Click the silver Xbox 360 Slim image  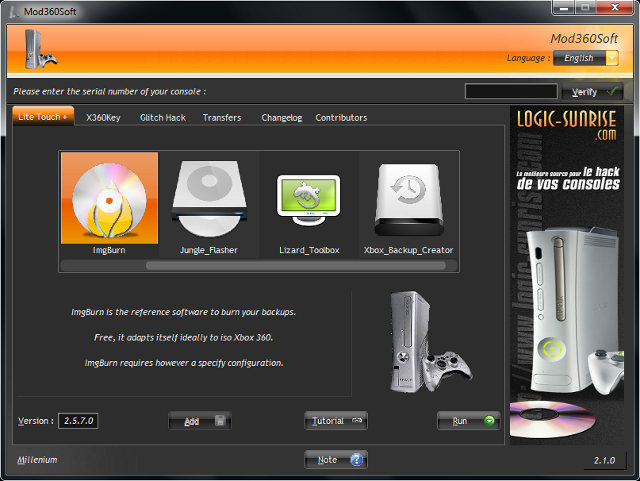(x=429, y=342)
